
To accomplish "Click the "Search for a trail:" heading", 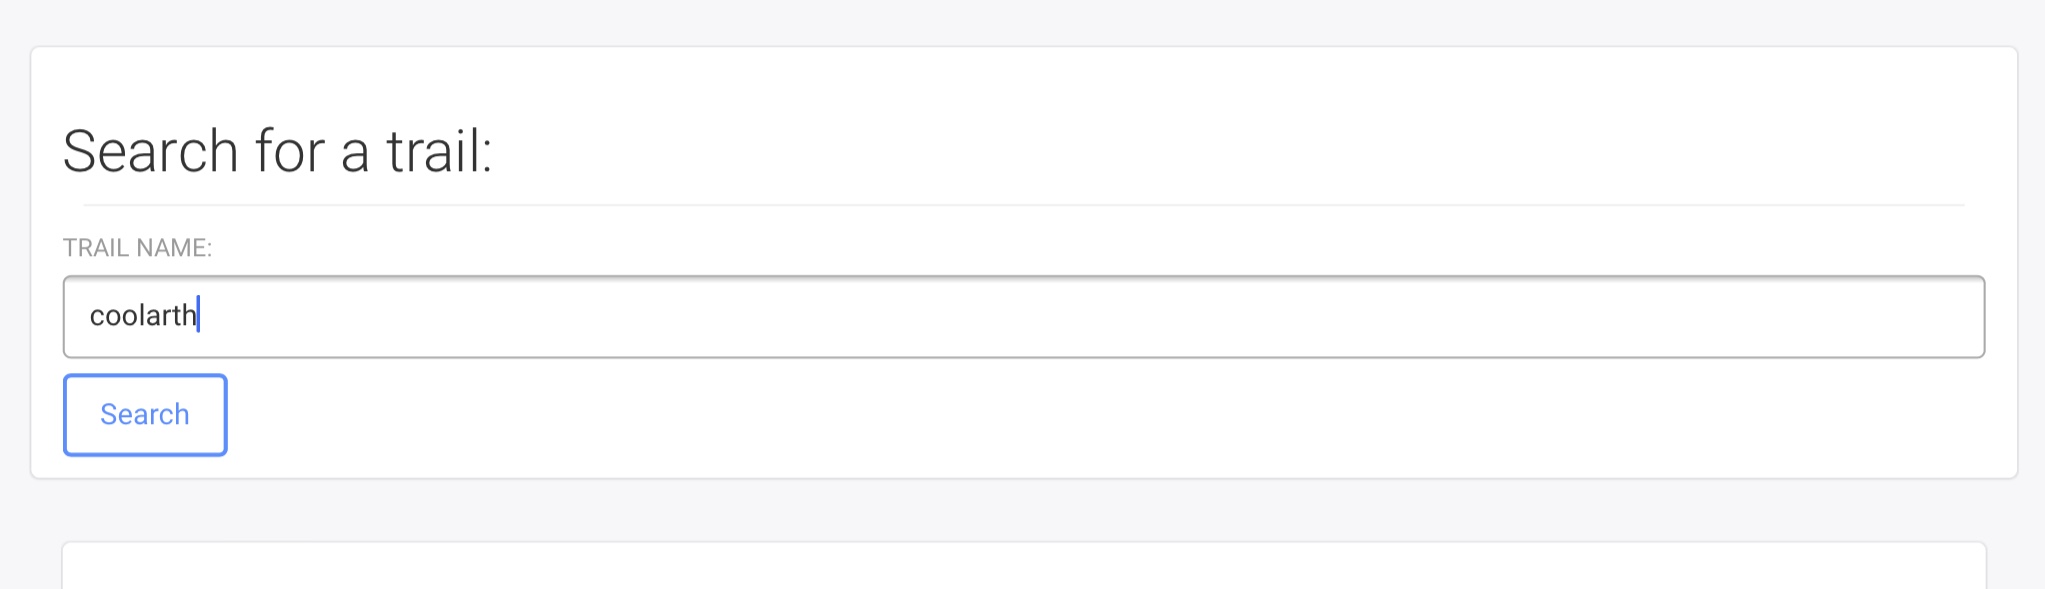I will 277,152.
